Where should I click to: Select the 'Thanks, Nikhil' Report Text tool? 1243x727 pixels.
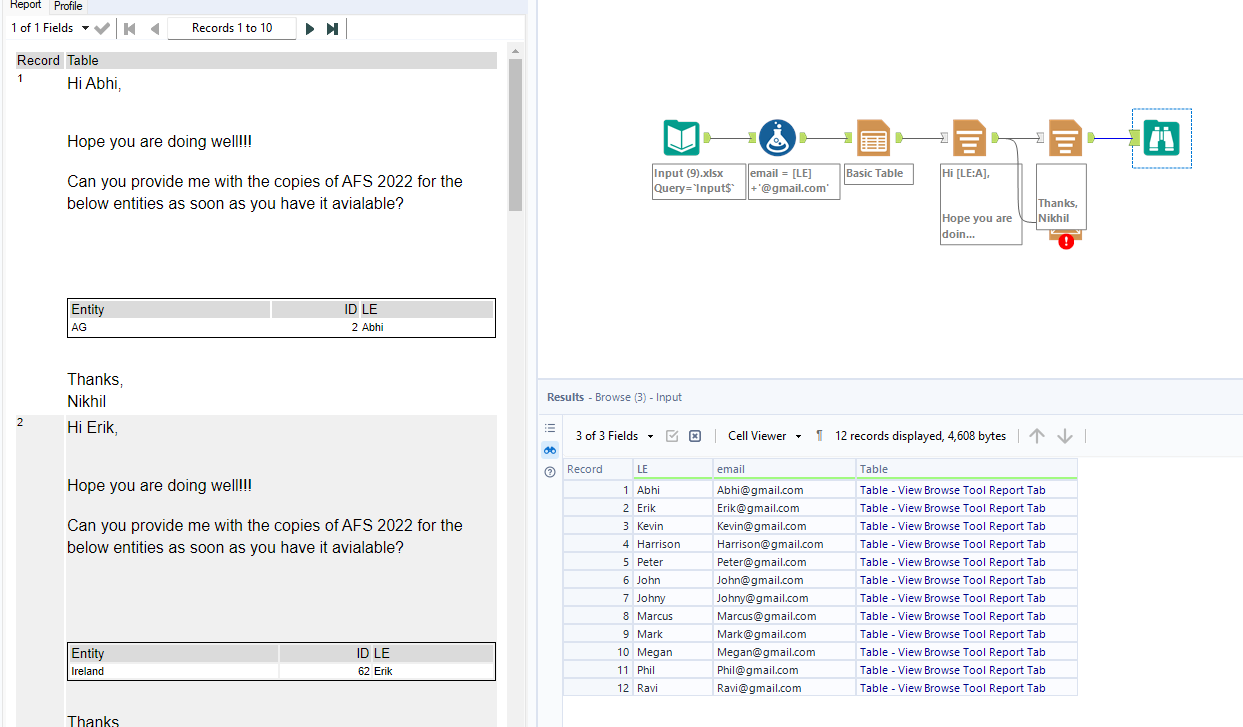pos(1064,138)
